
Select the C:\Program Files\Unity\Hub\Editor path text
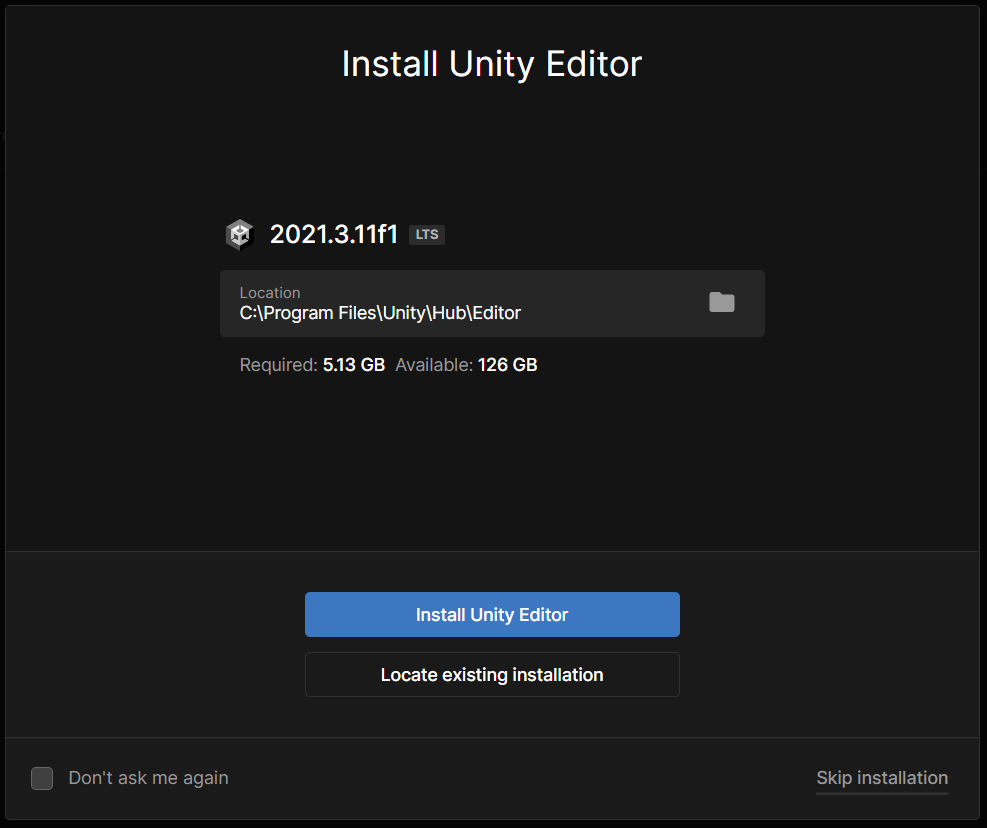point(380,313)
